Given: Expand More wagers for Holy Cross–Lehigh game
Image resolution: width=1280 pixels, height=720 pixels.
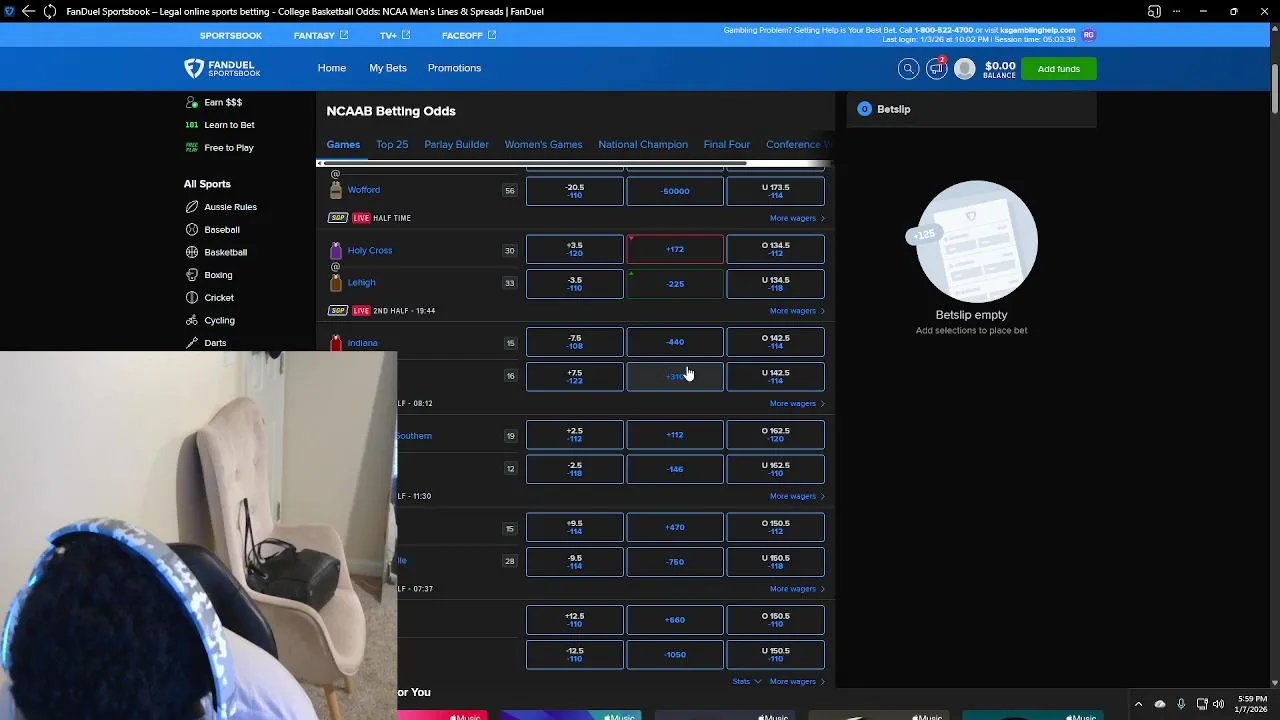Looking at the screenshot, I should pyautogui.click(x=797, y=311).
